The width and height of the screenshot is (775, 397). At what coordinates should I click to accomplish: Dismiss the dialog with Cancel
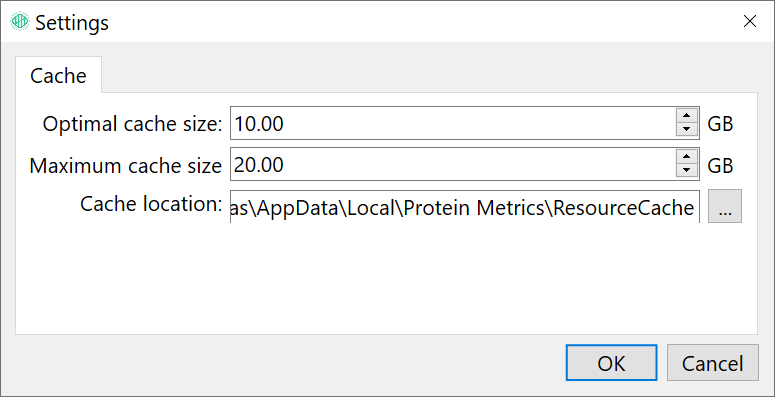(712, 363)
